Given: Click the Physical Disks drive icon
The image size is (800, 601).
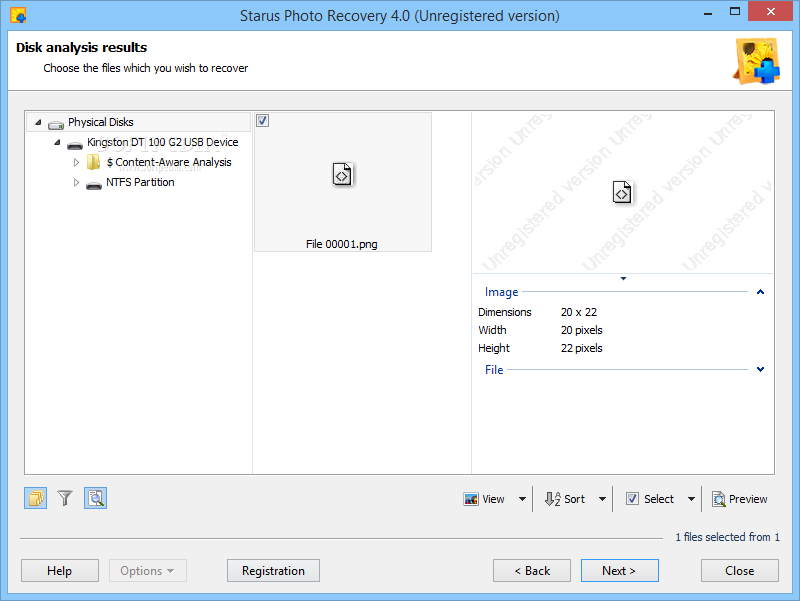Looking at the screenshot, I should [56, 124].
